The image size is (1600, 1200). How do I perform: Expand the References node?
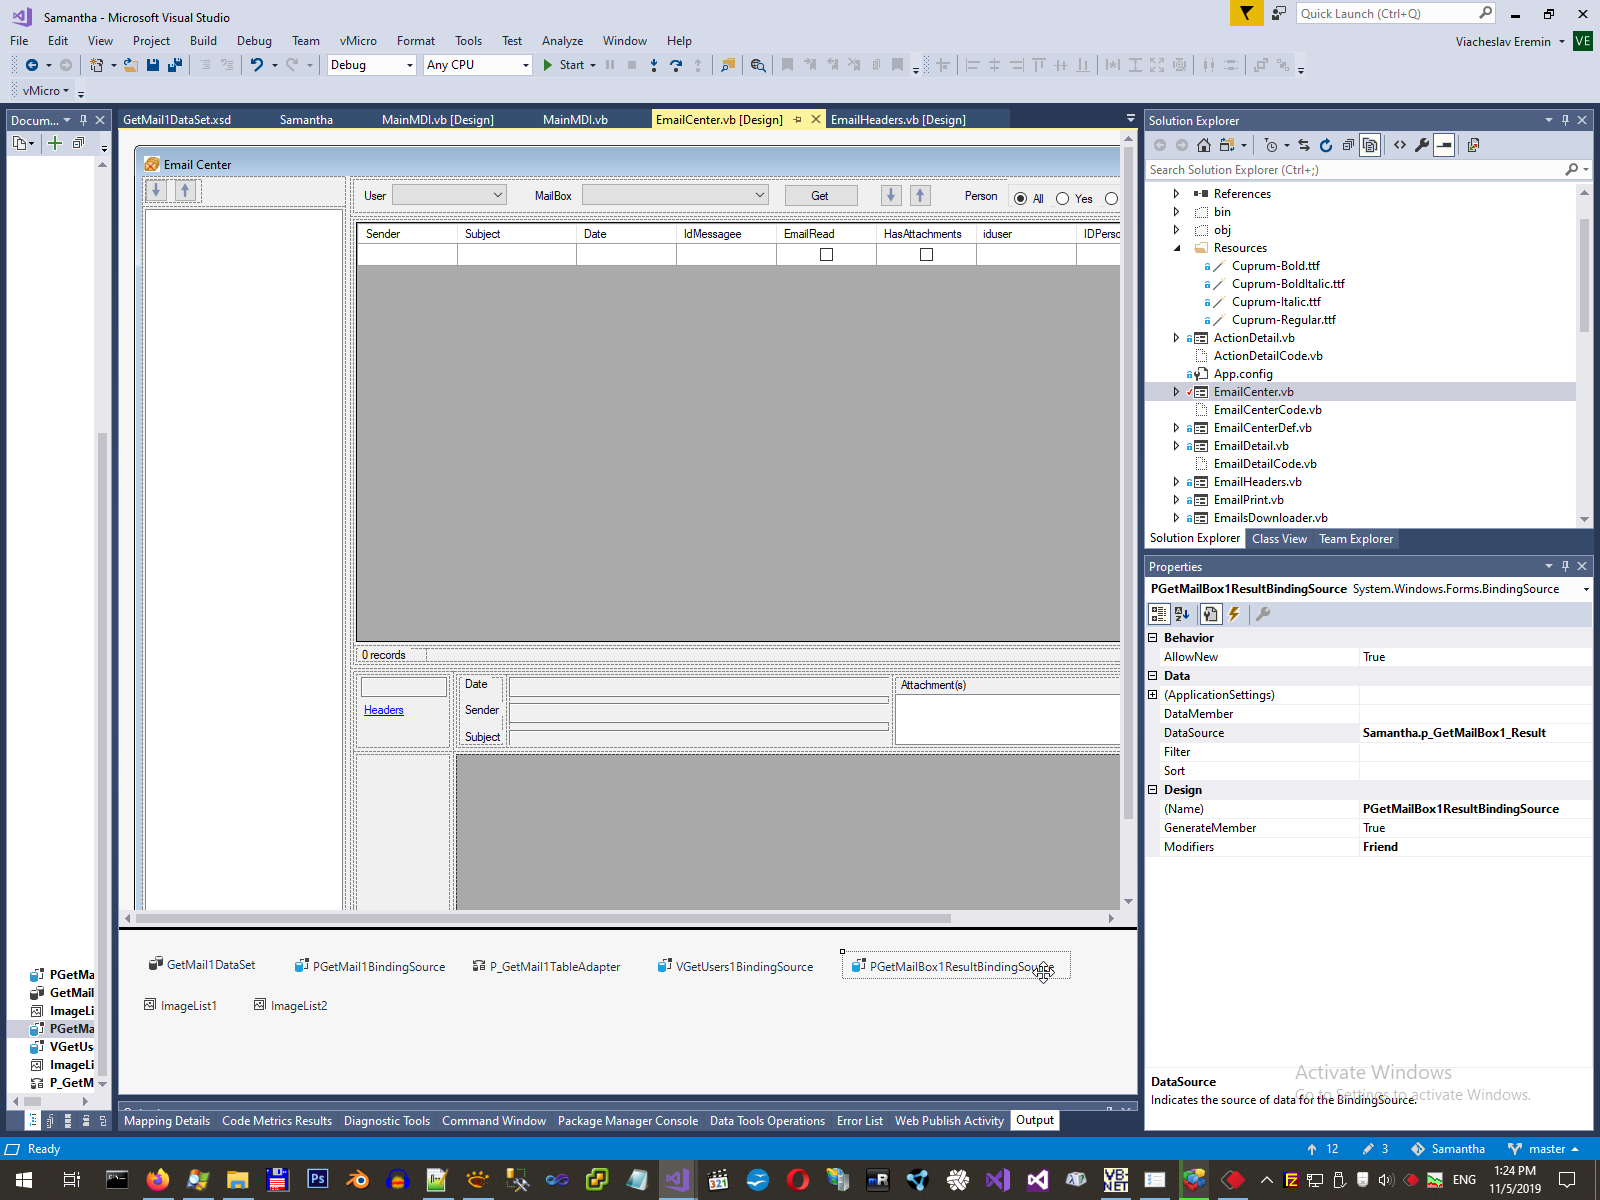(1177, 194)
